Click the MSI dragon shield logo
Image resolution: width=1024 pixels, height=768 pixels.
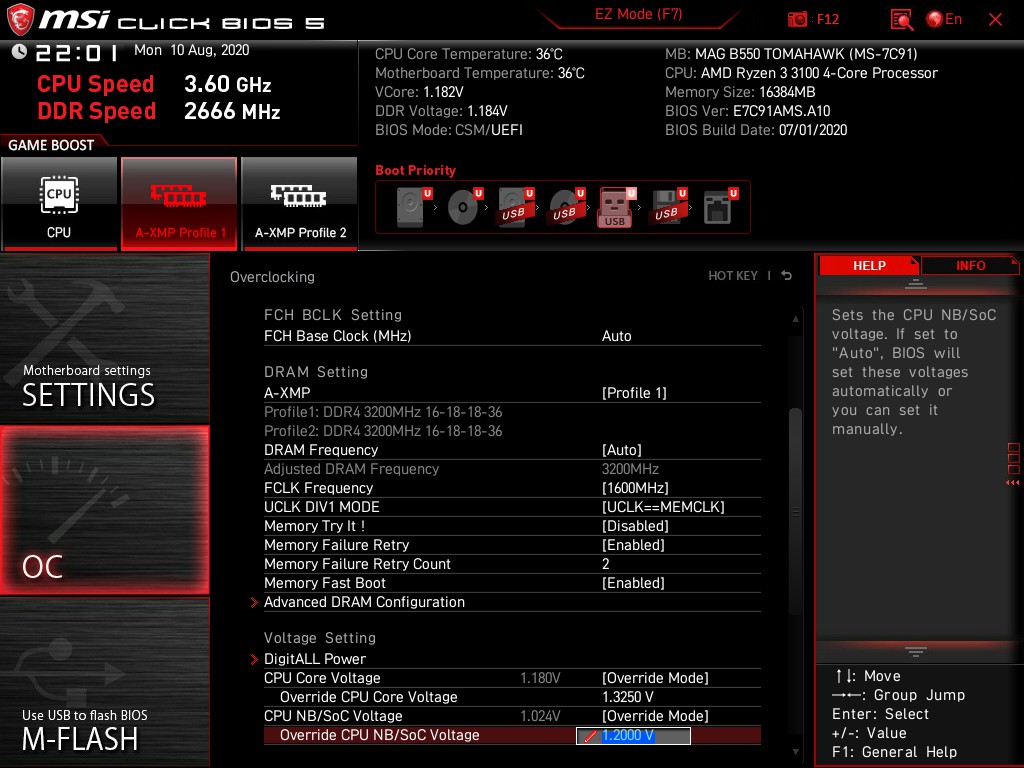click(20, 20)
